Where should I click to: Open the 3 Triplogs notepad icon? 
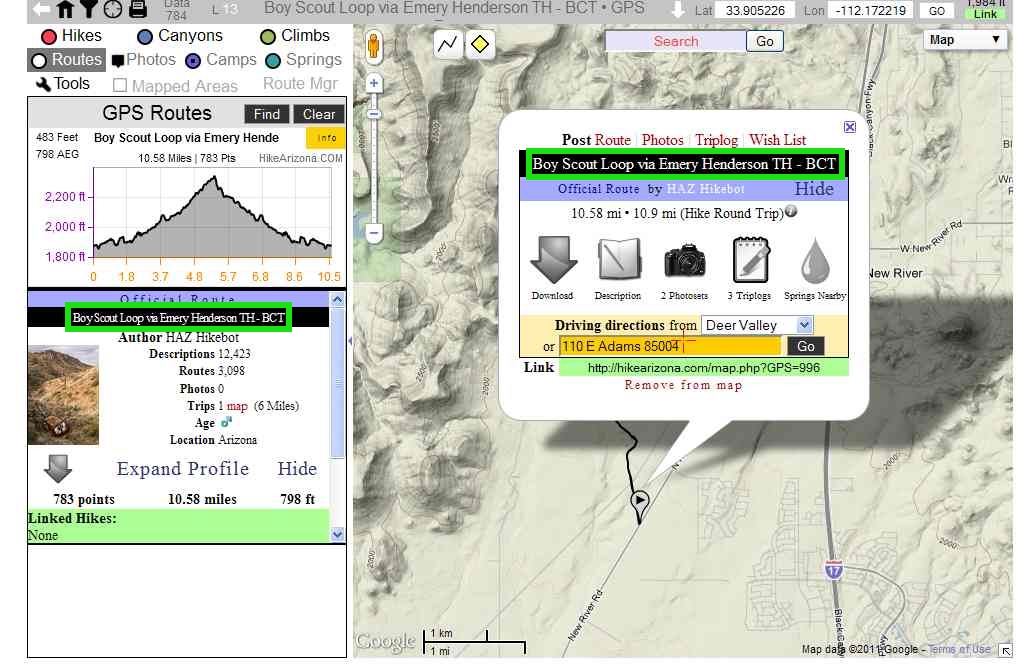749,262
